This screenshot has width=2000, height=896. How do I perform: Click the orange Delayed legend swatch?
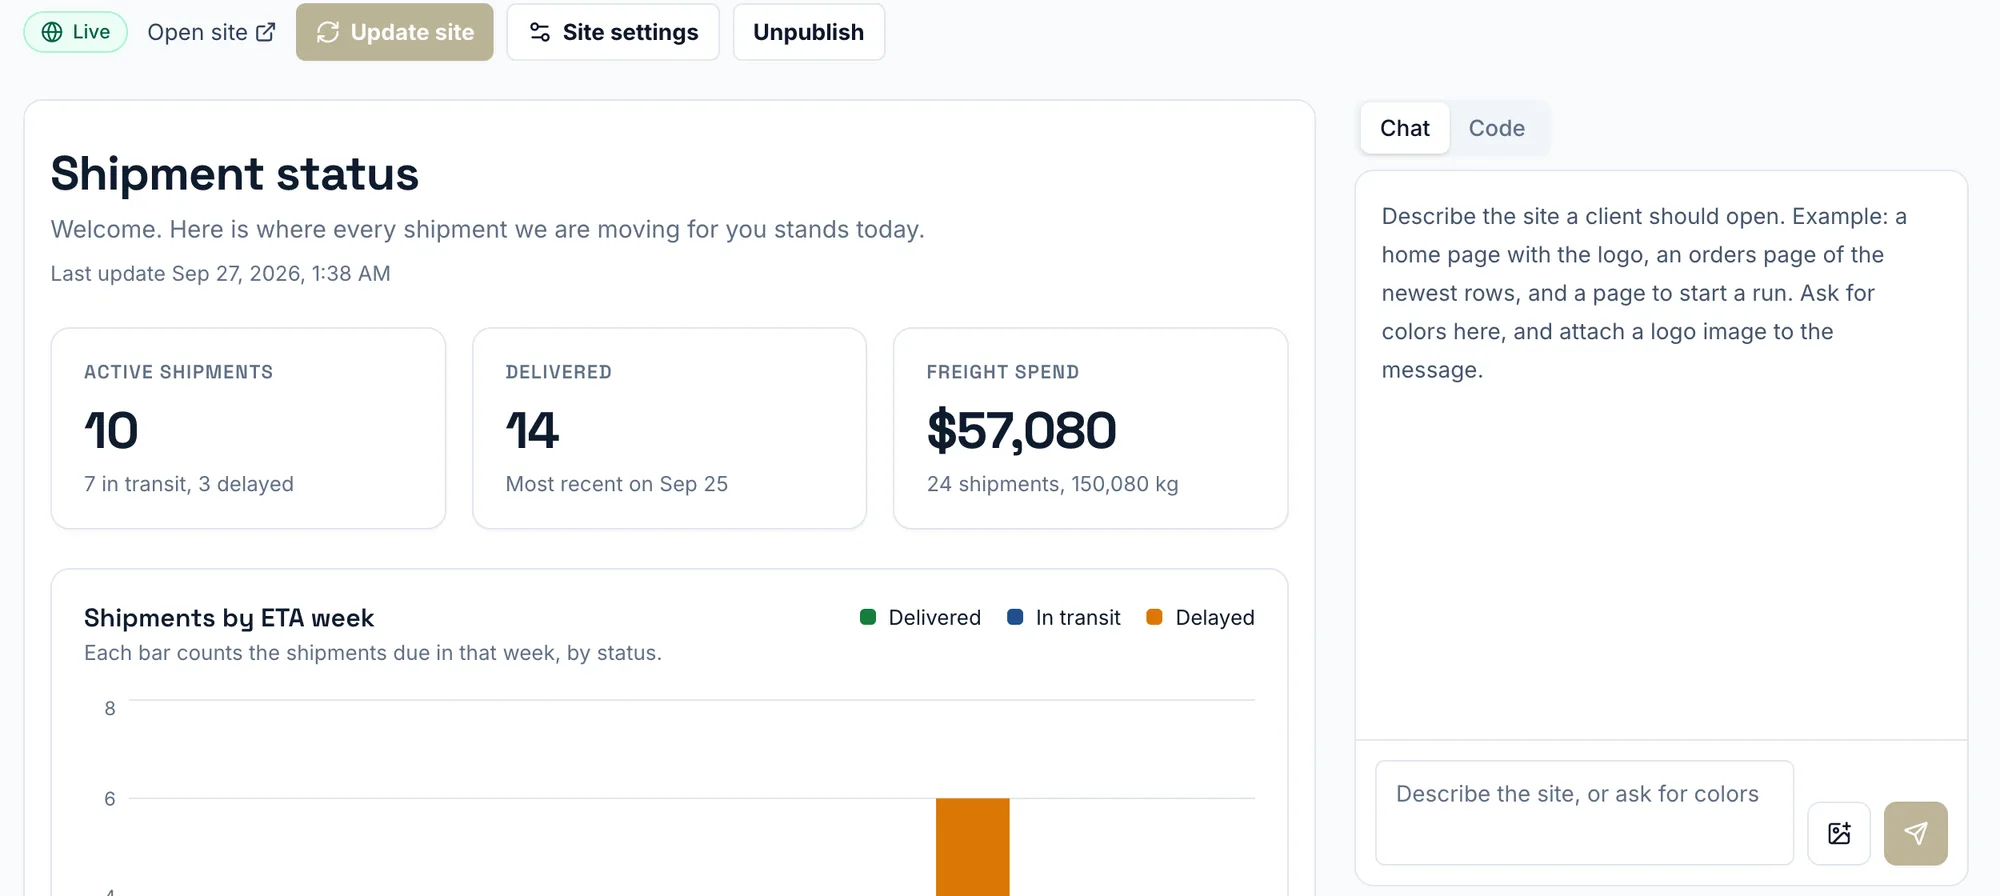(1154, 617)
